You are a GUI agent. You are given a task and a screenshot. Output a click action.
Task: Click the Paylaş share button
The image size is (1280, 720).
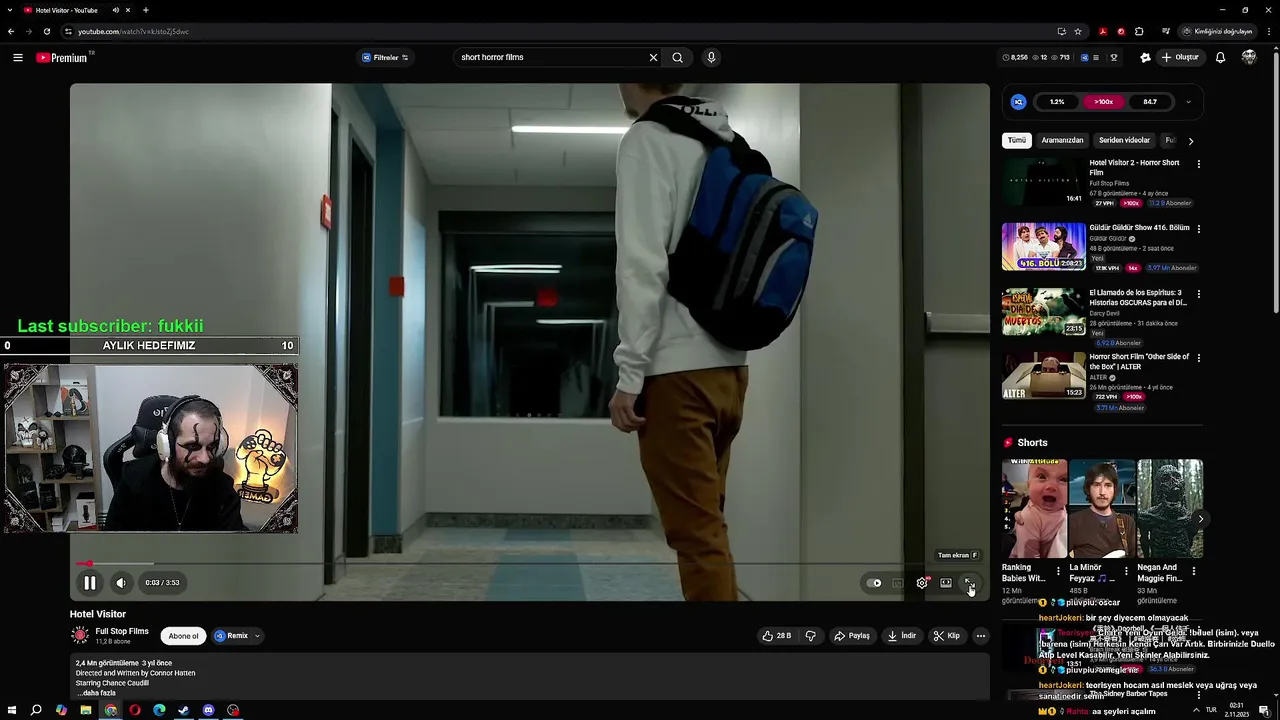pos(852,636)
